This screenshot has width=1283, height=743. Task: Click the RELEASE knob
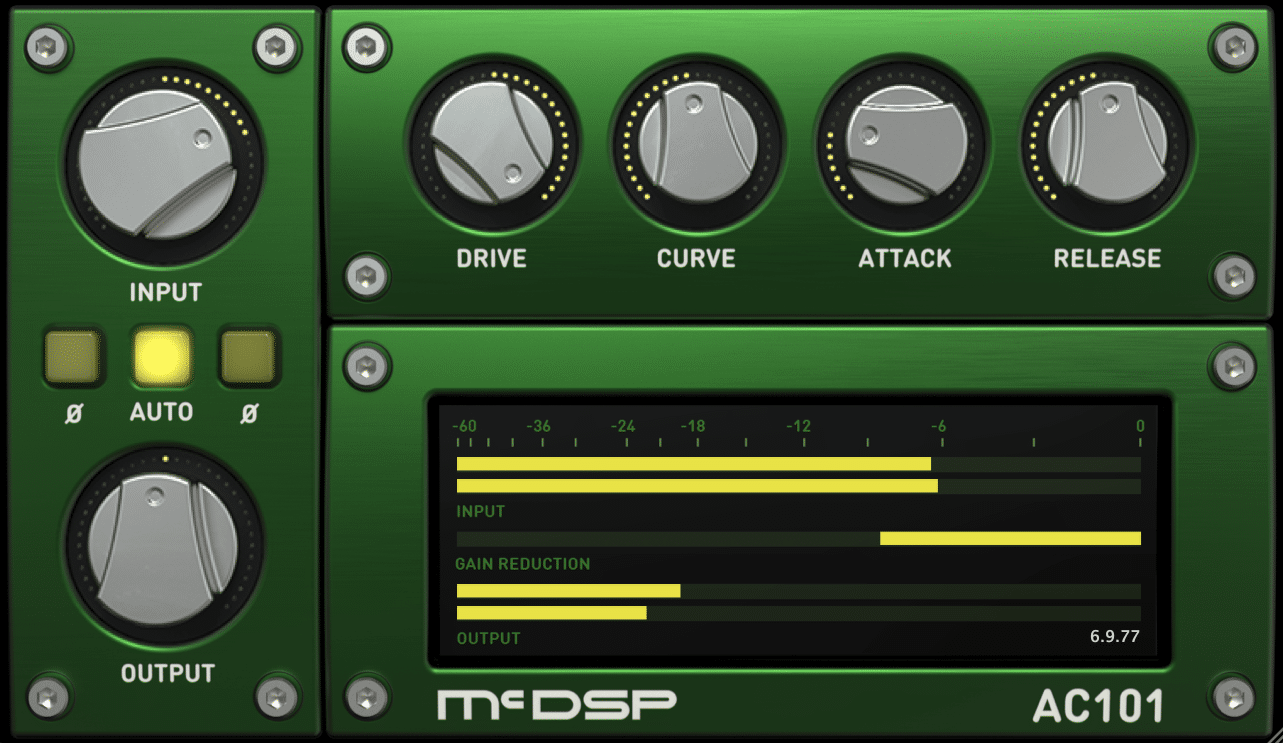(x=1107, y=146)
